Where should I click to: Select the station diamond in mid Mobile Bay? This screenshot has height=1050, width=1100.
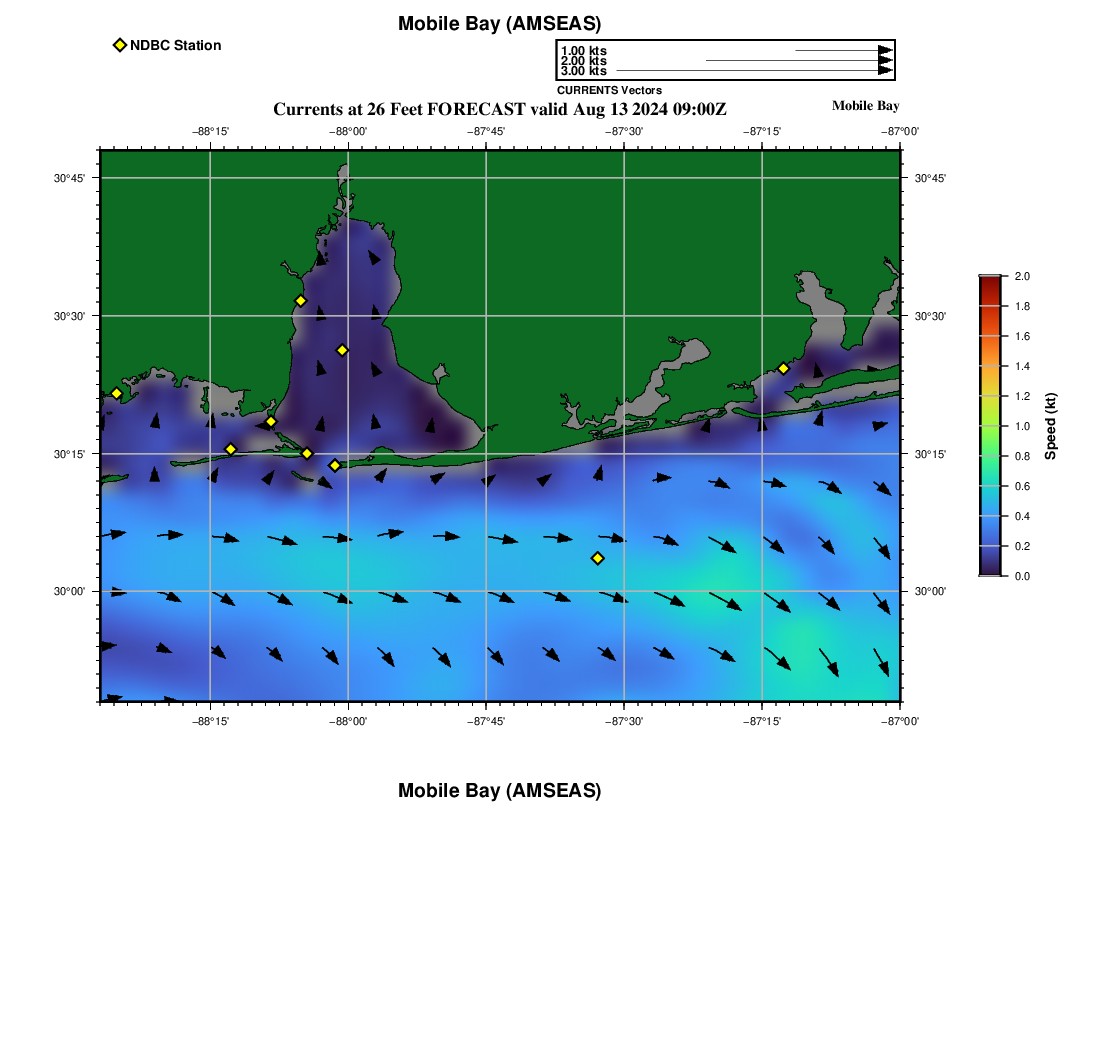pos(342,350)
